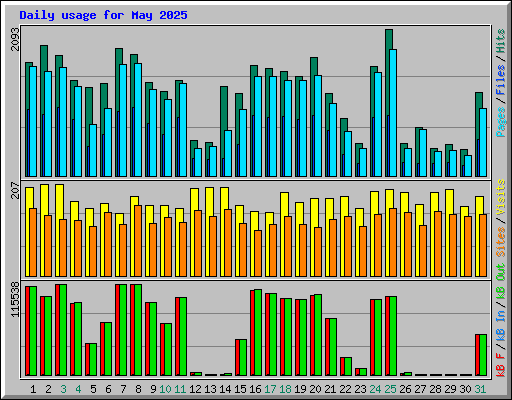Click the green kB Out bar for day 1
The width and height of the screenshot is (512, 400).
pyautogui.click(x=33, y=331)
